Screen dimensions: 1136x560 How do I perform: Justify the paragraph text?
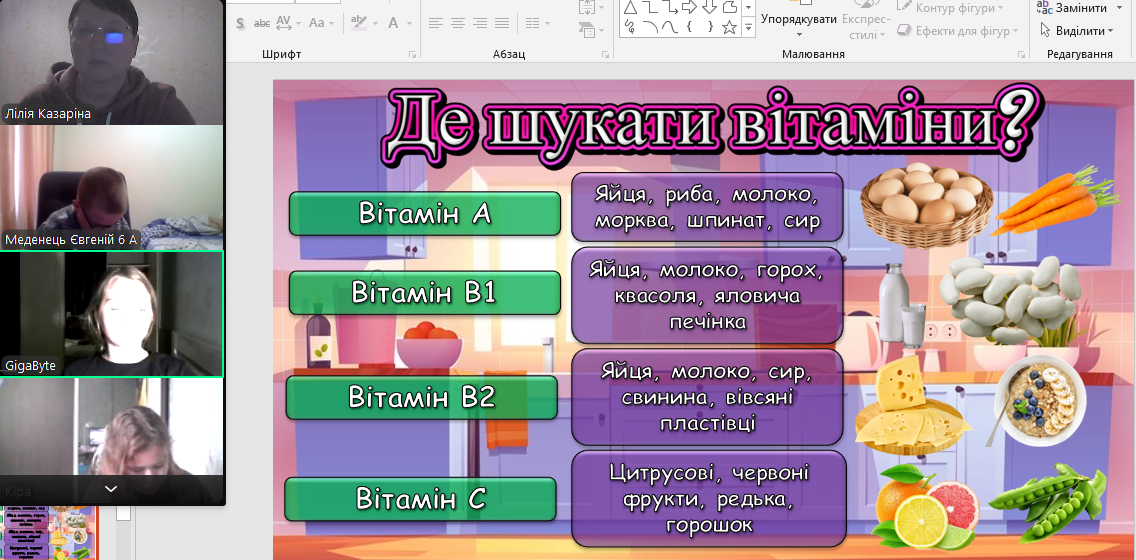coord(502,23)
